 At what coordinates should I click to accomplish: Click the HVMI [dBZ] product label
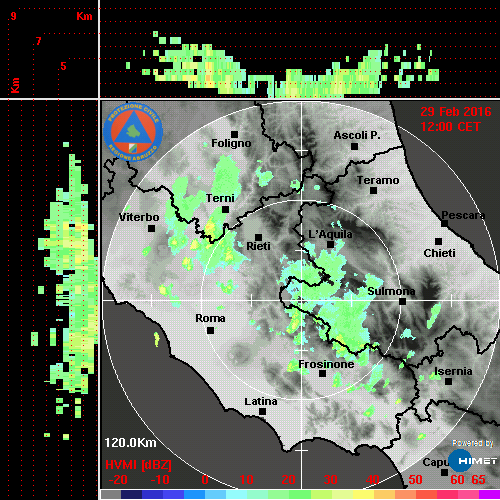click(138, 465)
